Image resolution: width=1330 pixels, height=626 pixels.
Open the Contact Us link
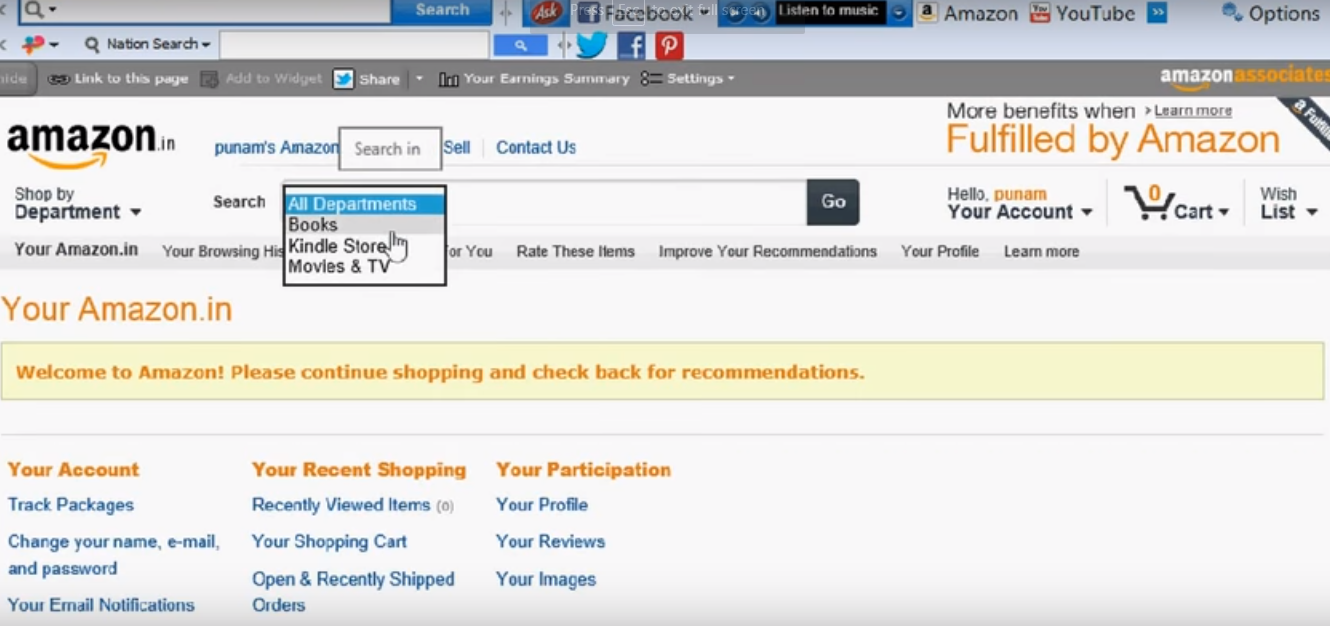pyautogui.click(x=536, y=148)
